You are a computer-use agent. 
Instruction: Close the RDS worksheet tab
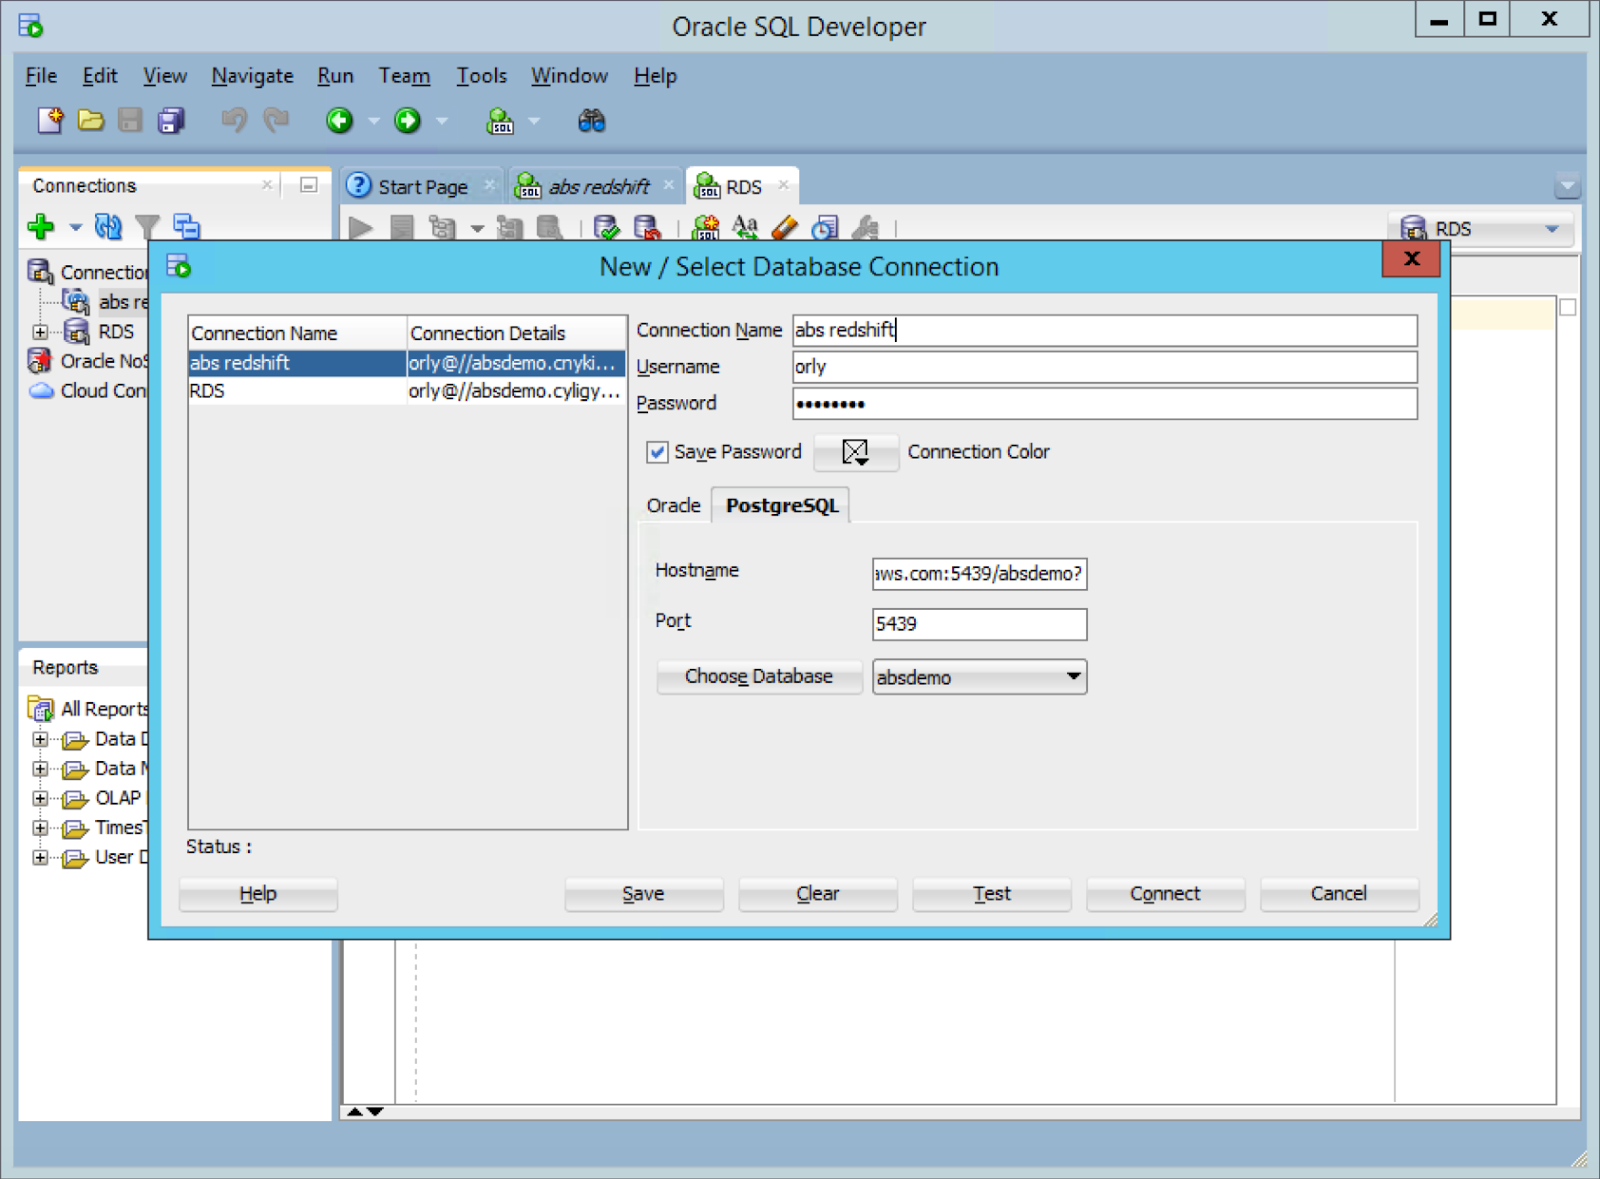point(783,185)
